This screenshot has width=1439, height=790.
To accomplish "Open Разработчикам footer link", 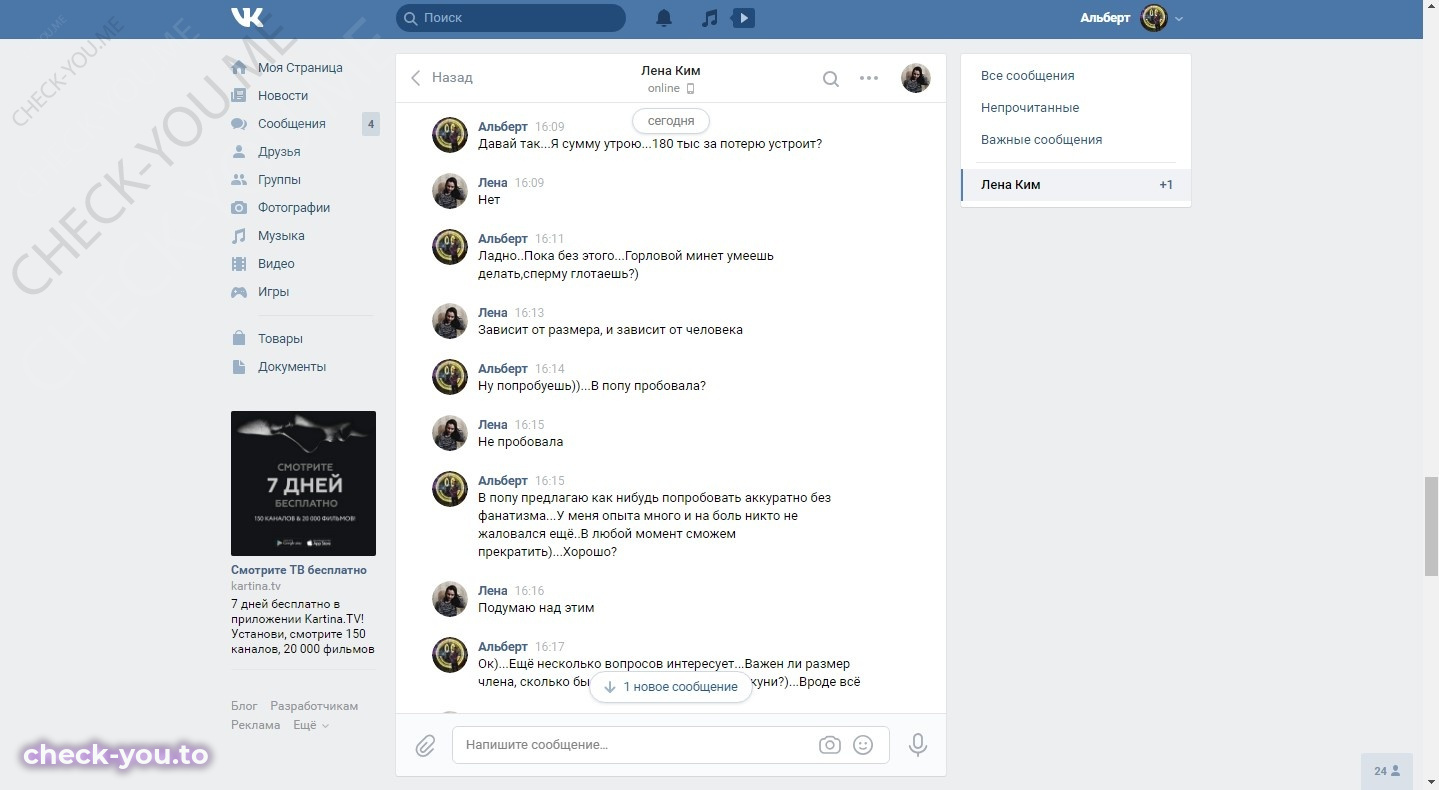I will (x=314, y=706).
